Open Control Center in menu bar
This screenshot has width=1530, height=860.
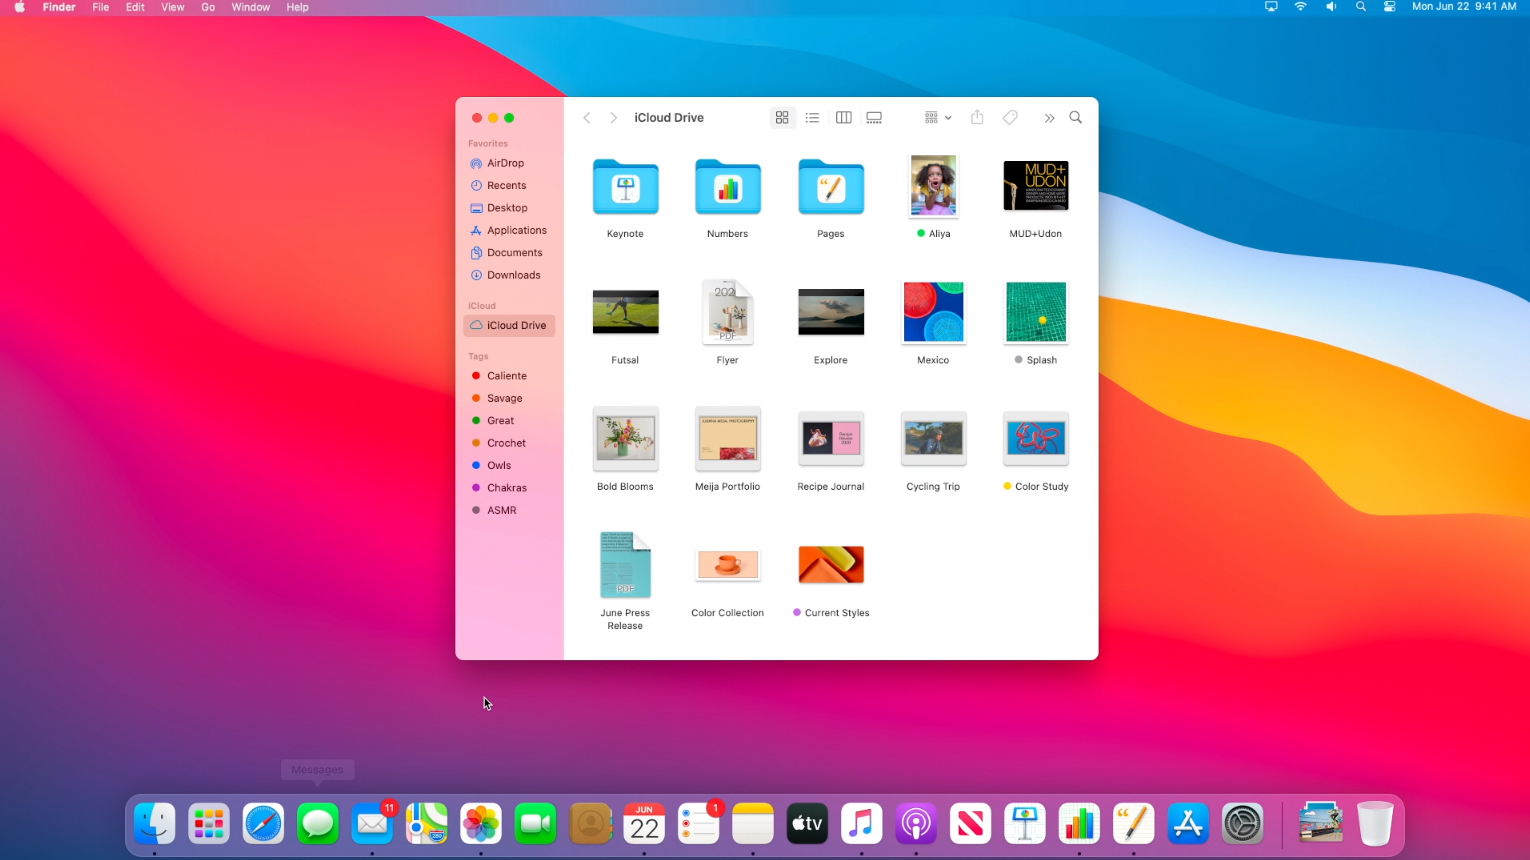coord(1389,7)
